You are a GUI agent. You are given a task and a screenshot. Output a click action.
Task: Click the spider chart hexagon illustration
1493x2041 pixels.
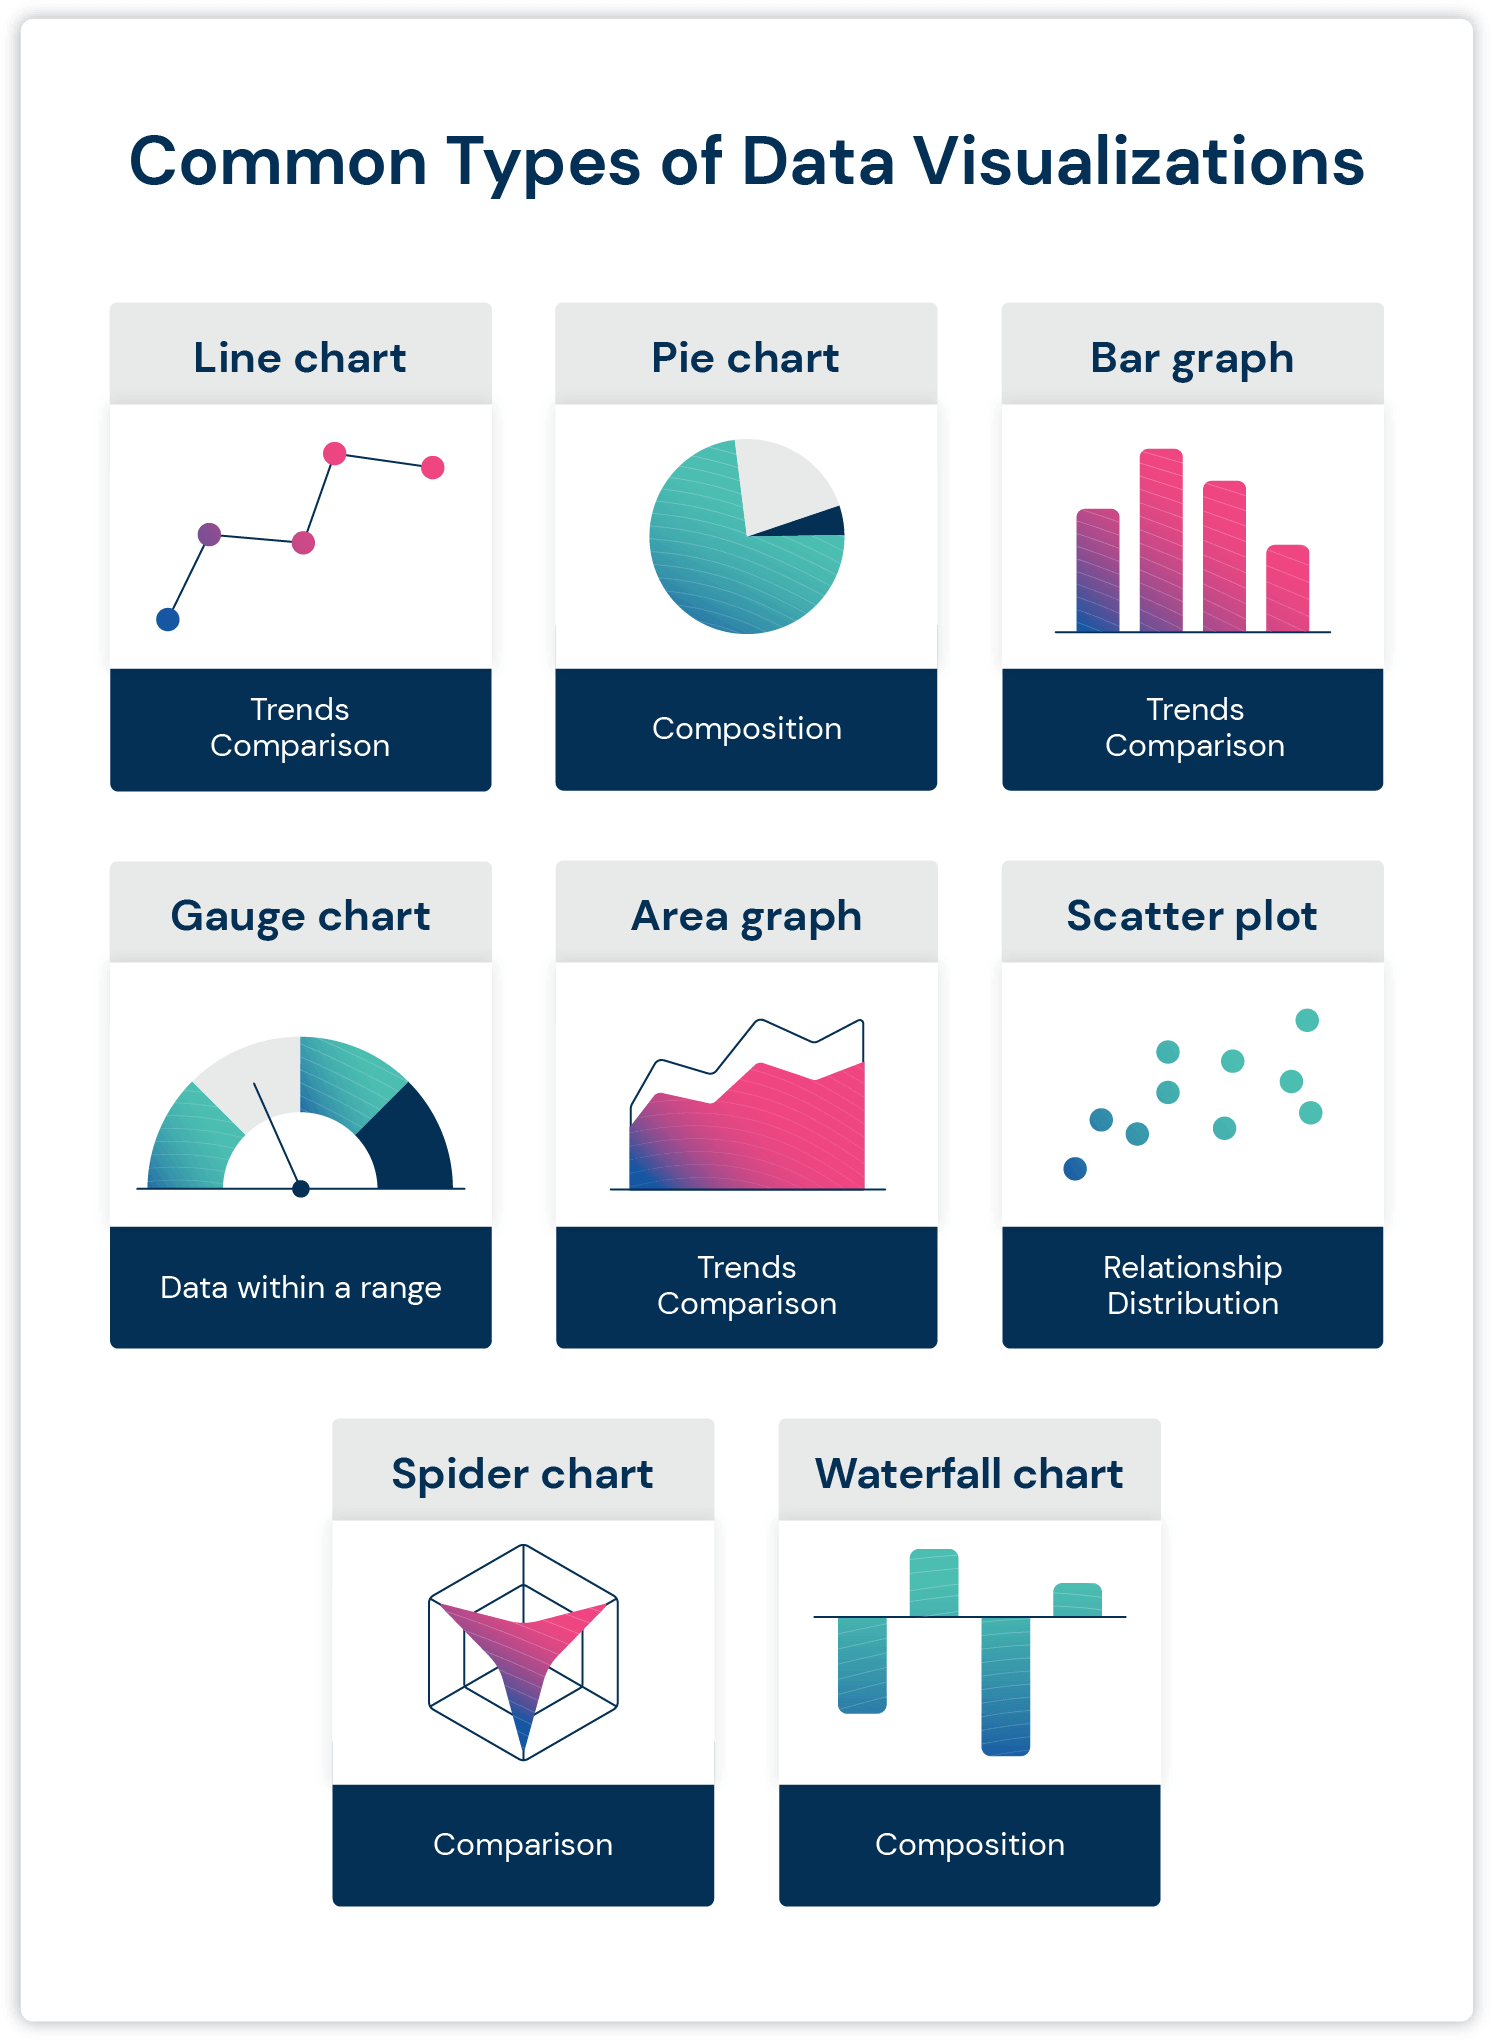(523, 1652)
